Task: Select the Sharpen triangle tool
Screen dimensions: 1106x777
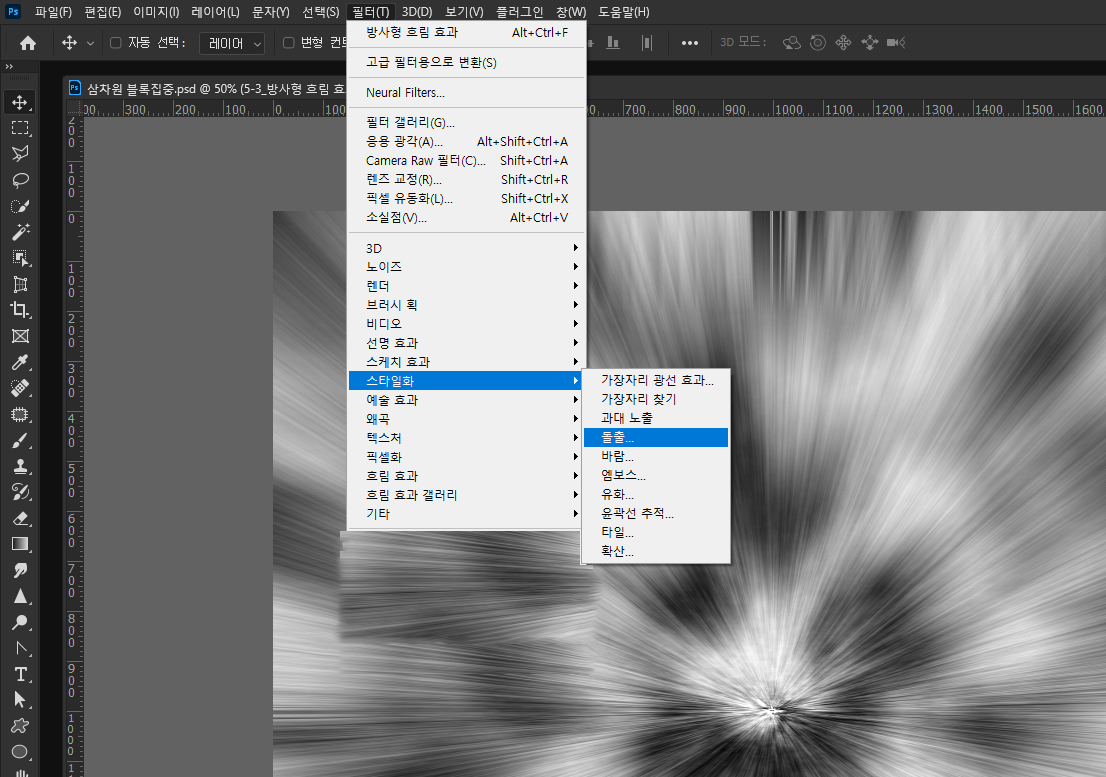Action: (x=20, y=596)
